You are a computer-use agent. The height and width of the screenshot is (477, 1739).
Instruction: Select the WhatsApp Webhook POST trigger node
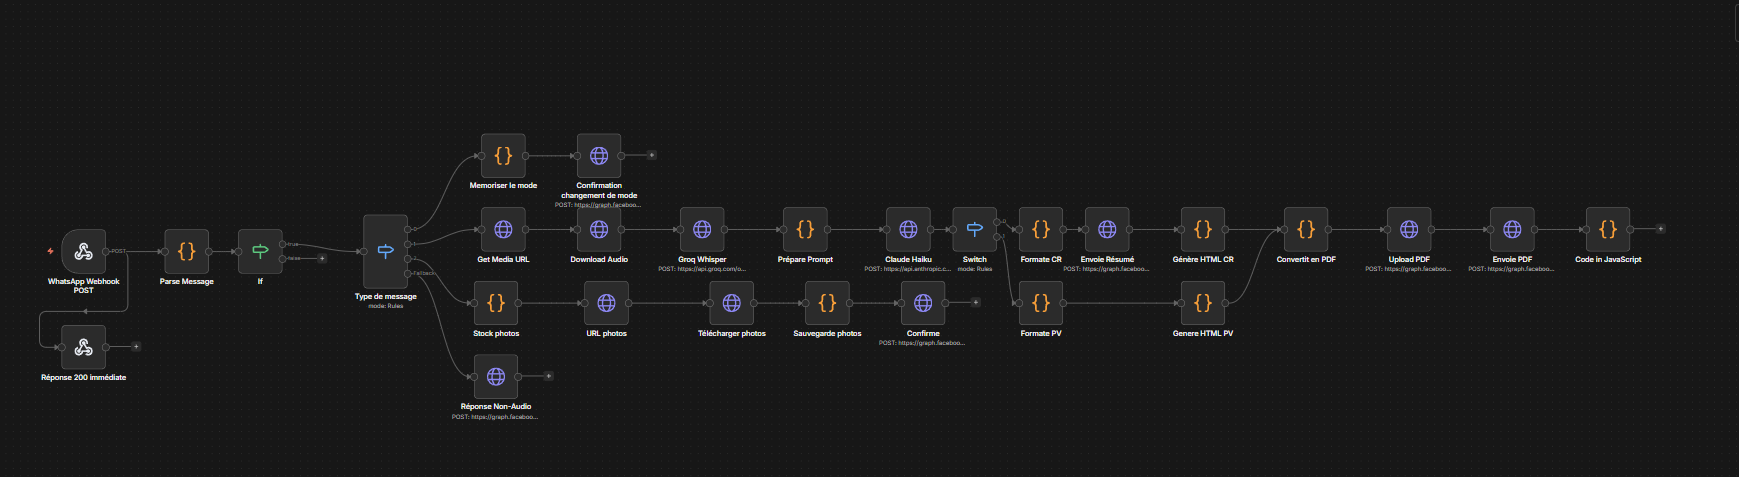tap(83, 251)
